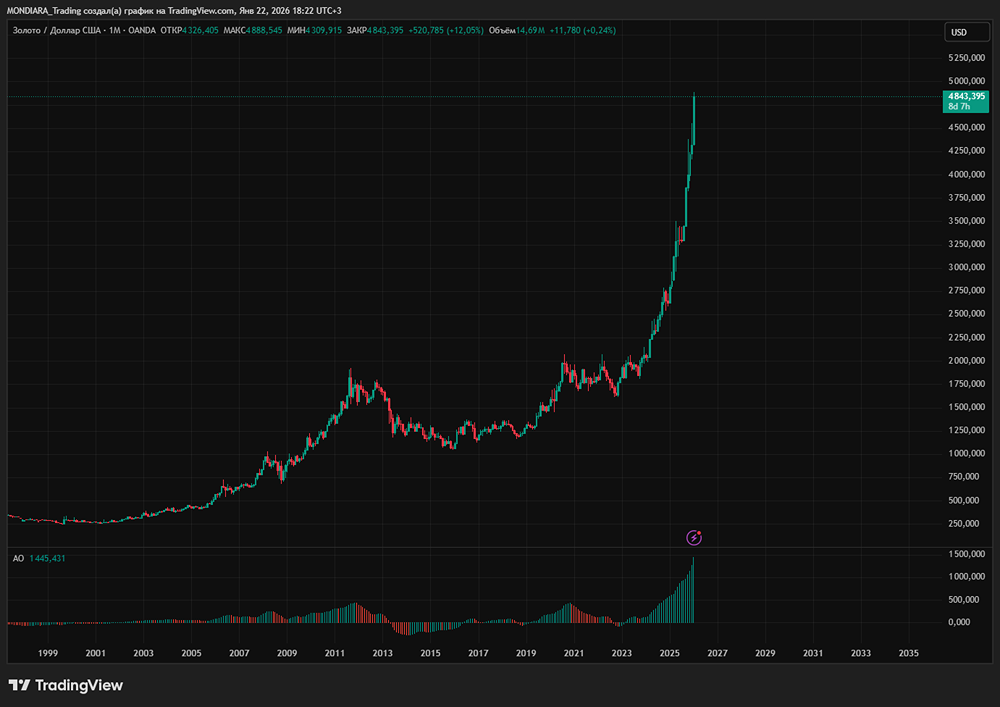Viewport: 1000px width, 707px height.
Task: Click the 2029 label on time axis
Action: coord(765,653)
